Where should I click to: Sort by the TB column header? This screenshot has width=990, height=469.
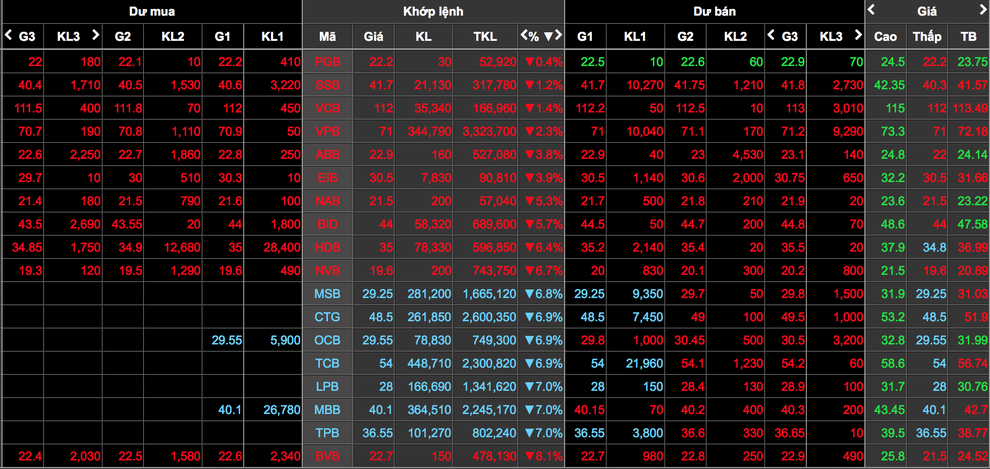tap(968, 37)
